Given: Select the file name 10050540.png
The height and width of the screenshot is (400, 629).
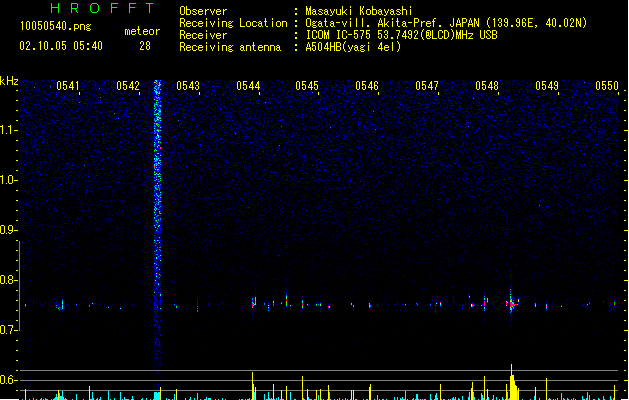Looking at the screenshot, I should pos(56,26).
